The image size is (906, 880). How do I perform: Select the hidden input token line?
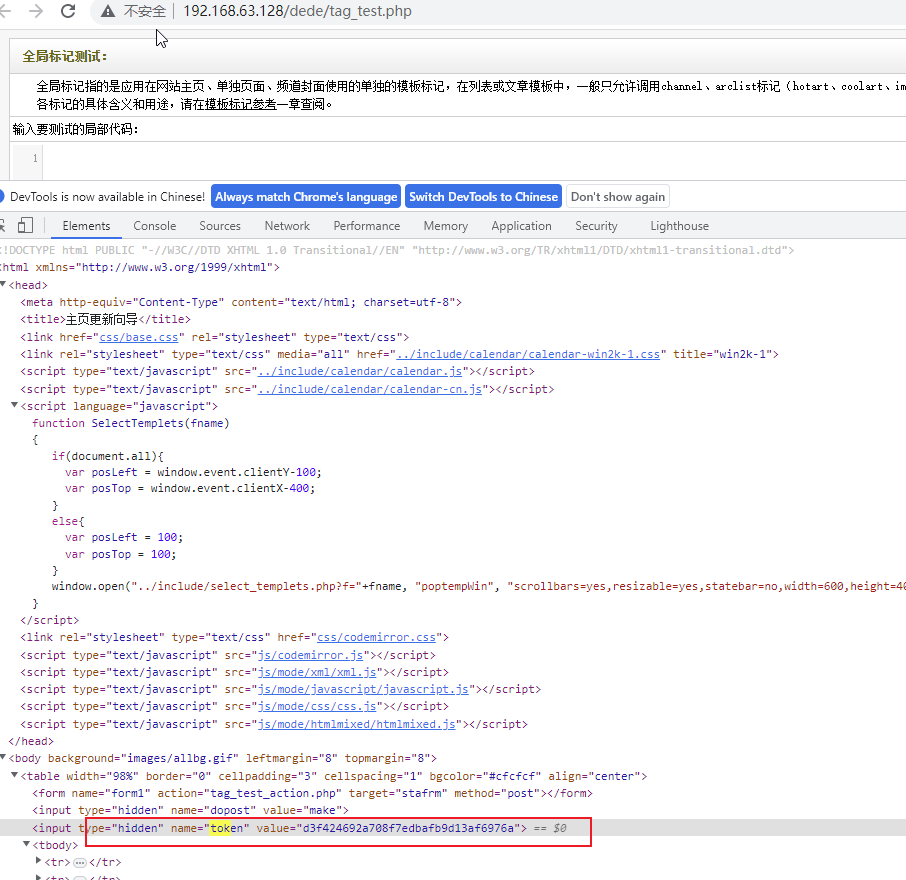(x=453, y=828)
